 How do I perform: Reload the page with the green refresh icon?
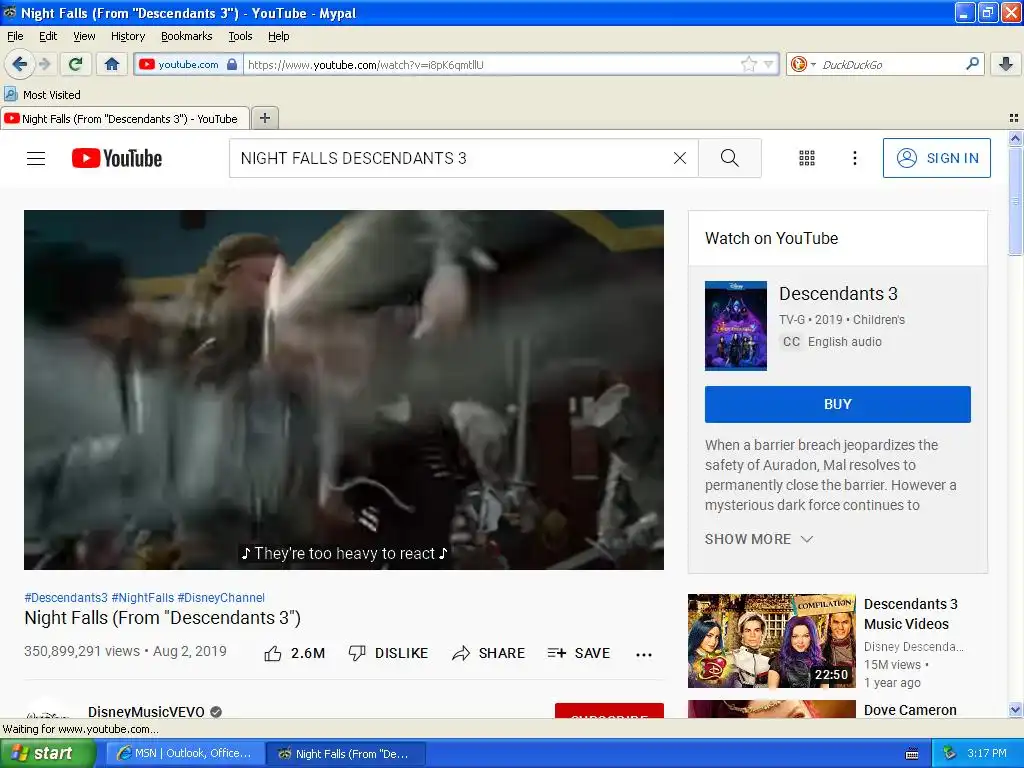click(76, 64)
